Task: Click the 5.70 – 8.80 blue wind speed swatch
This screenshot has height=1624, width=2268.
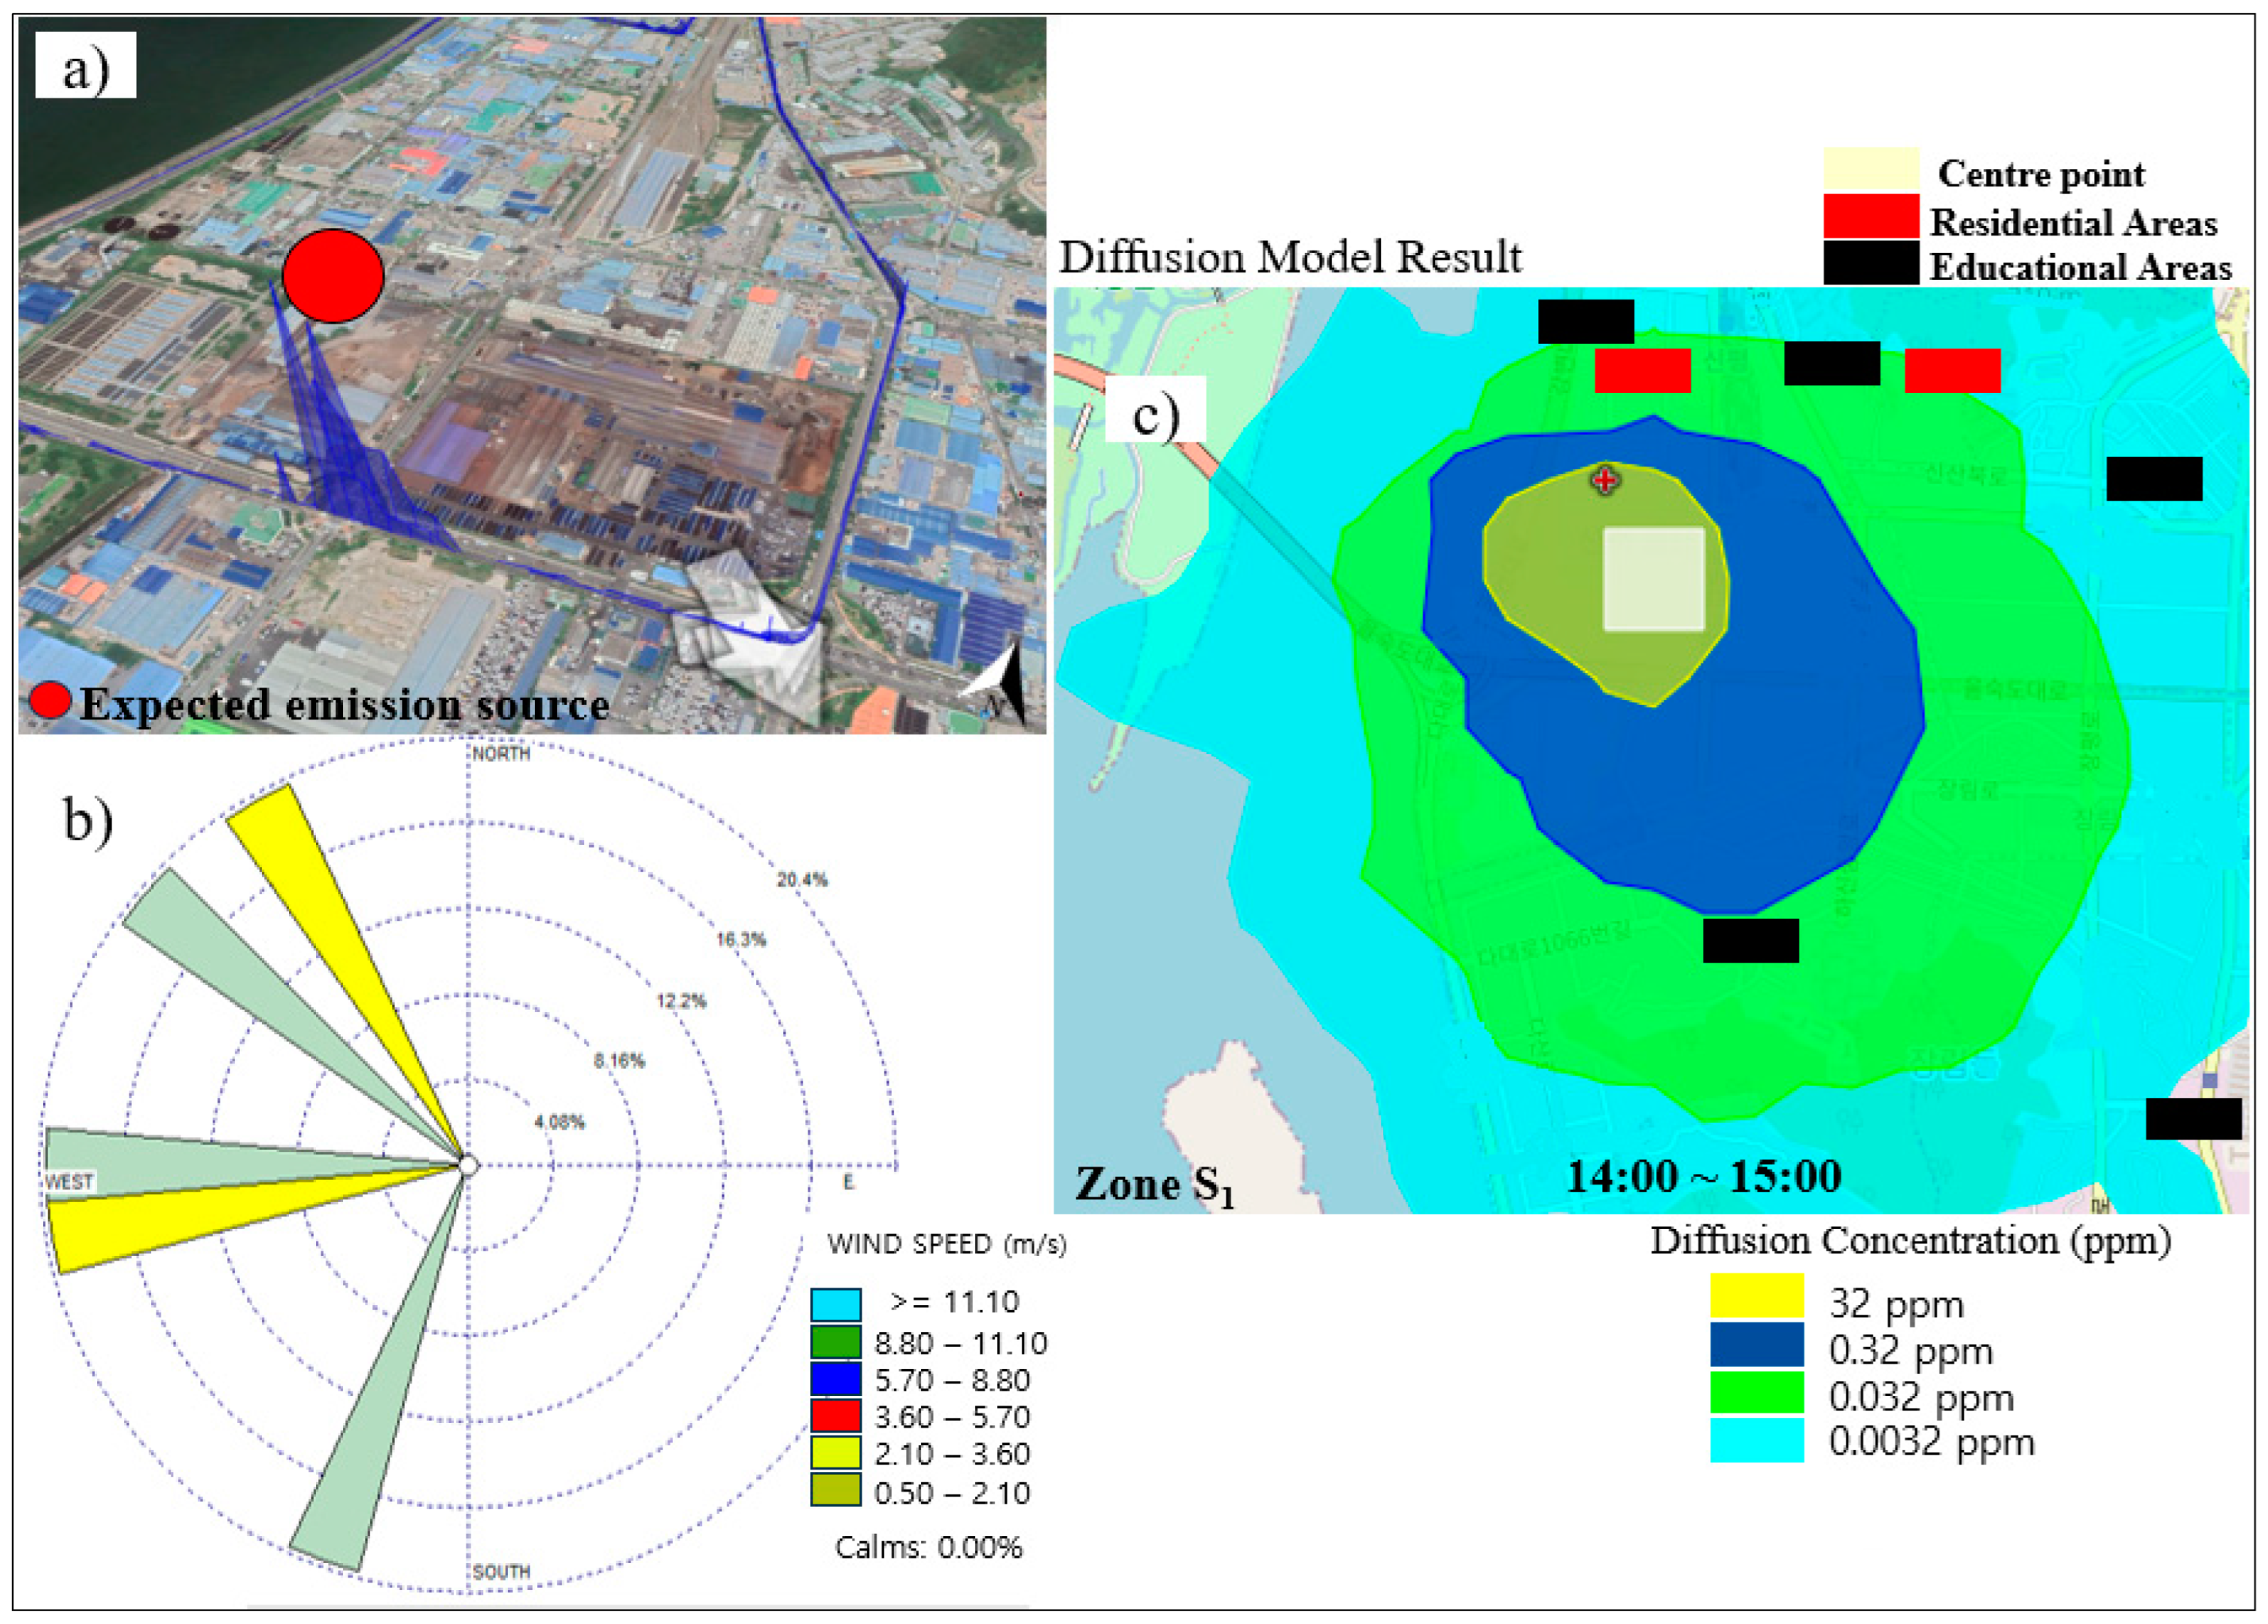Action: 835,1379
